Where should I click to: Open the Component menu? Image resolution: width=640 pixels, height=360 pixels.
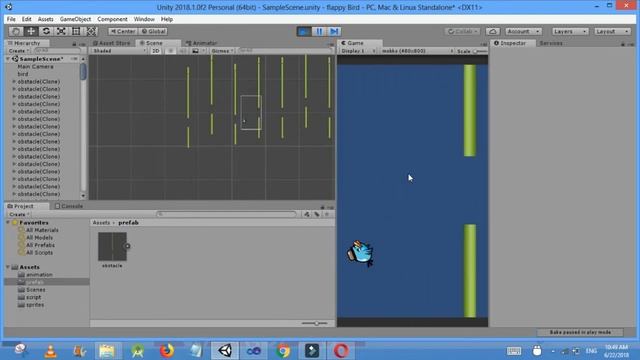(112, 19)
